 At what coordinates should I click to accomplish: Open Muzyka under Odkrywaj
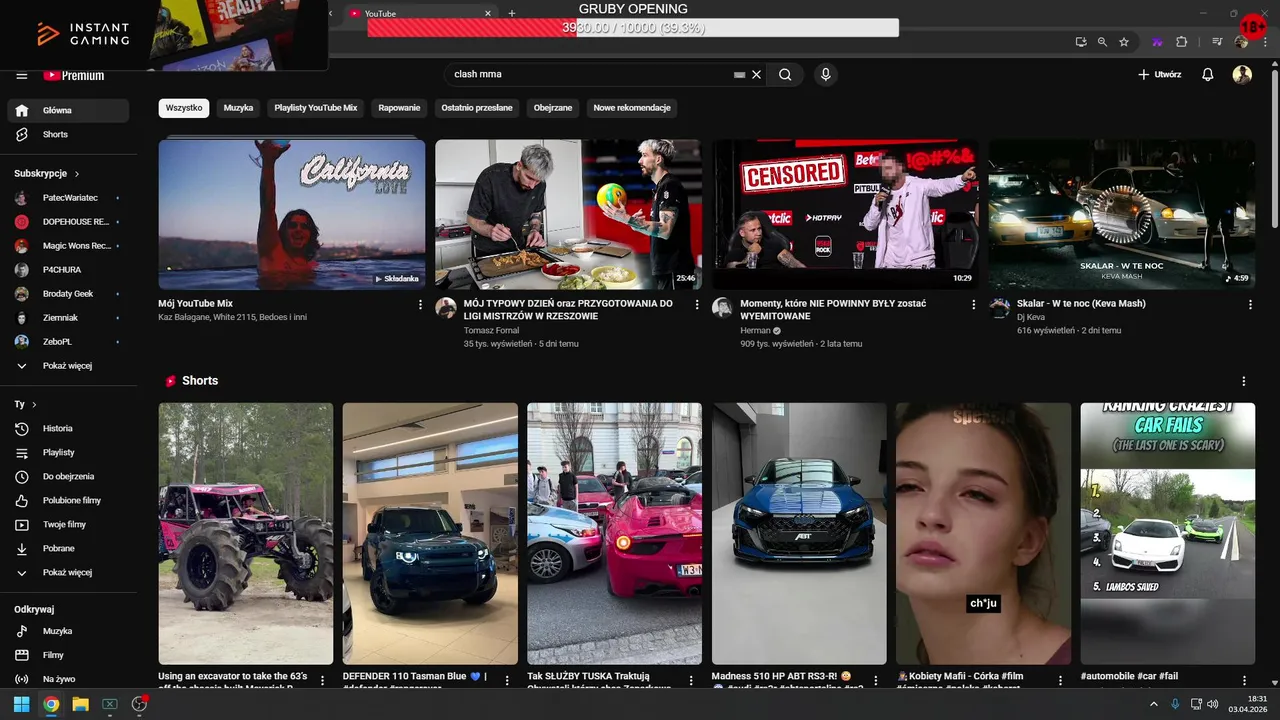click(68, 631)
